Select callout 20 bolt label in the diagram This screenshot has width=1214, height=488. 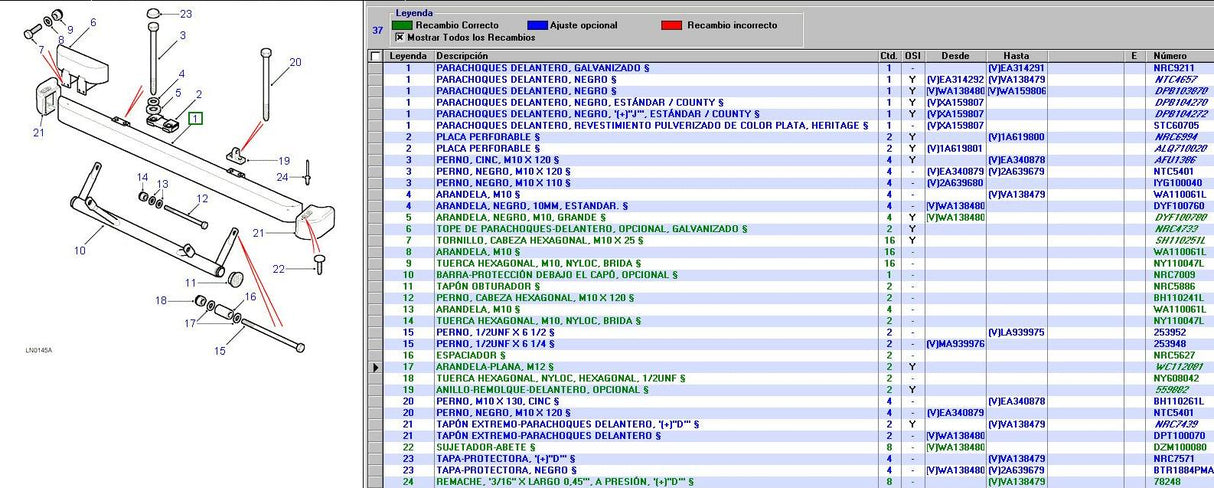coord(294,62)
